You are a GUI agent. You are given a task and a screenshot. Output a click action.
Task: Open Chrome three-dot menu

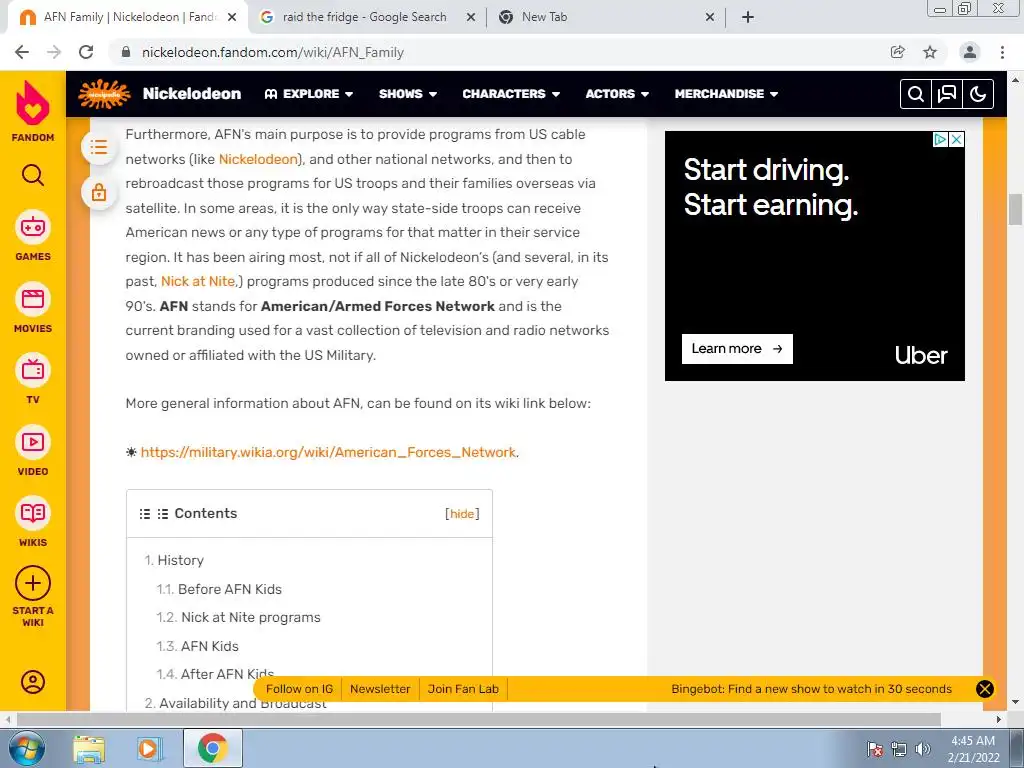(x=1002, y=52)
